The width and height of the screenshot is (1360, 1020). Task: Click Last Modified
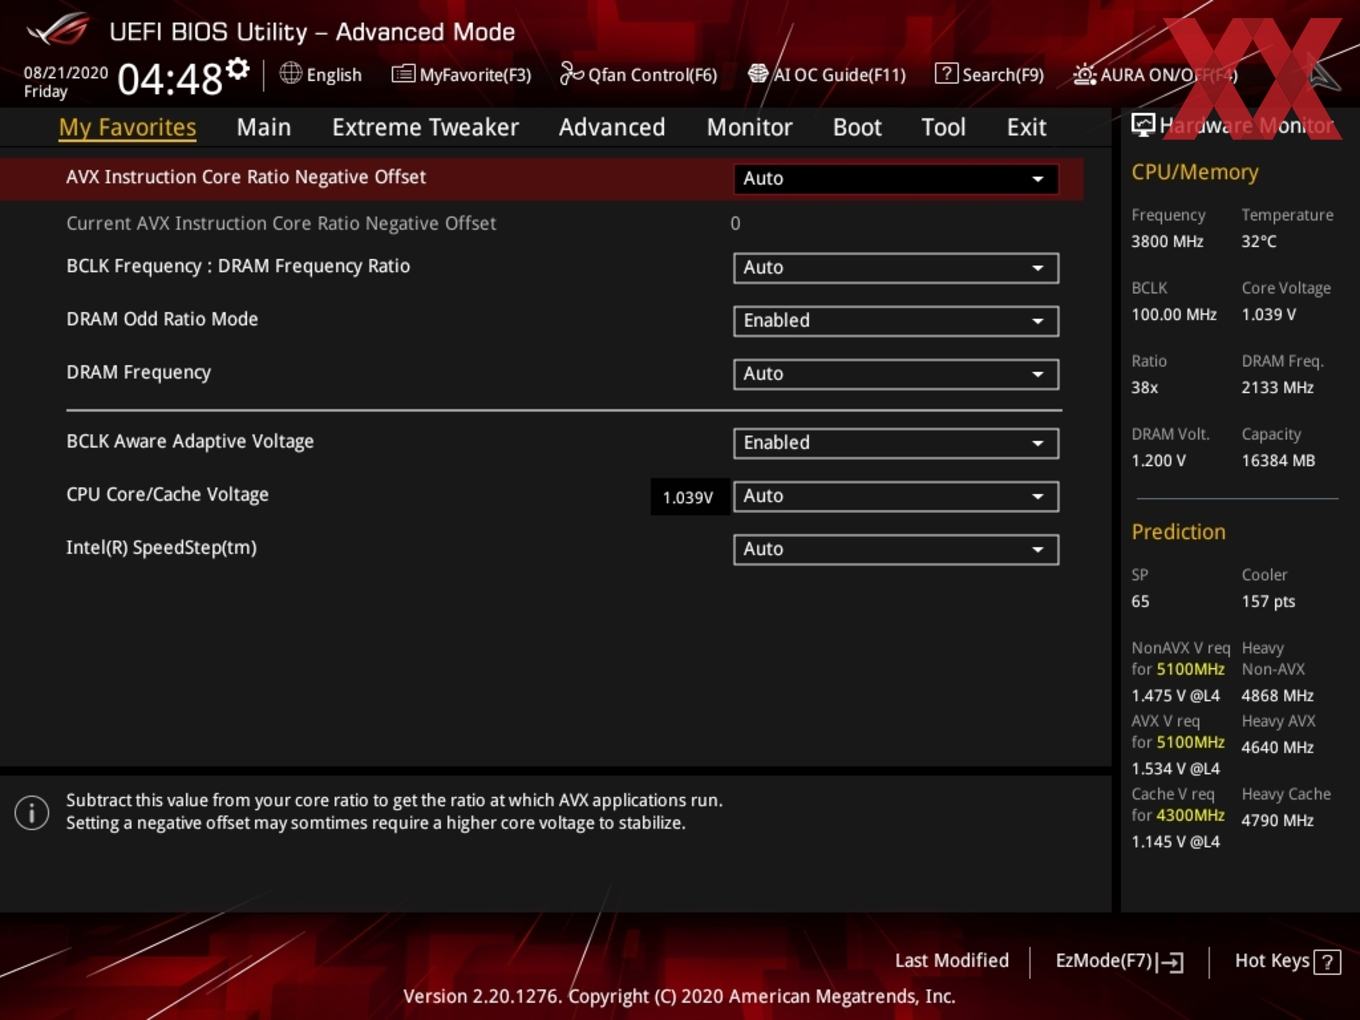(952, 960)
